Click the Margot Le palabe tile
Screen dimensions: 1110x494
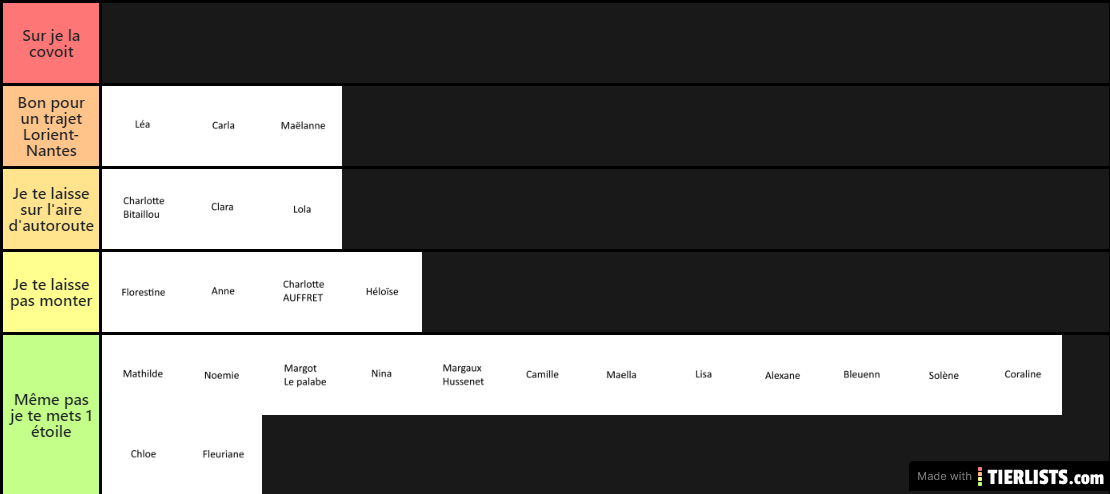coord(302,375)
